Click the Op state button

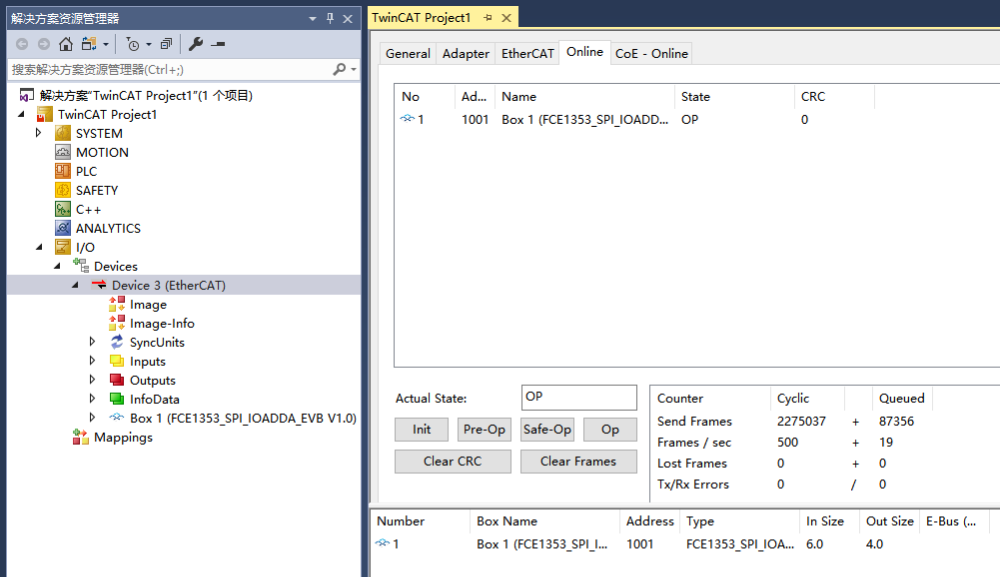(610, 429)
